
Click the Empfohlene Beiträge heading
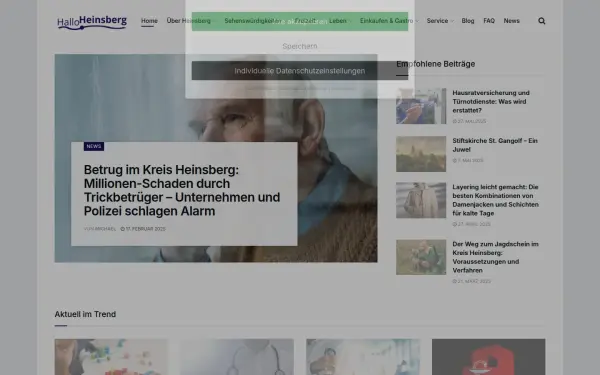click(x=435, y=64)
